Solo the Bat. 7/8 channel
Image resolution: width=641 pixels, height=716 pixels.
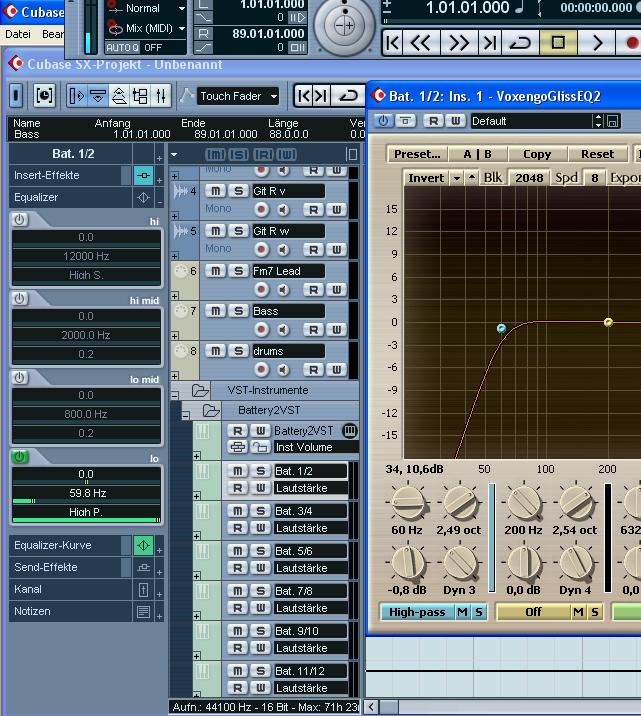click(260, 591)
